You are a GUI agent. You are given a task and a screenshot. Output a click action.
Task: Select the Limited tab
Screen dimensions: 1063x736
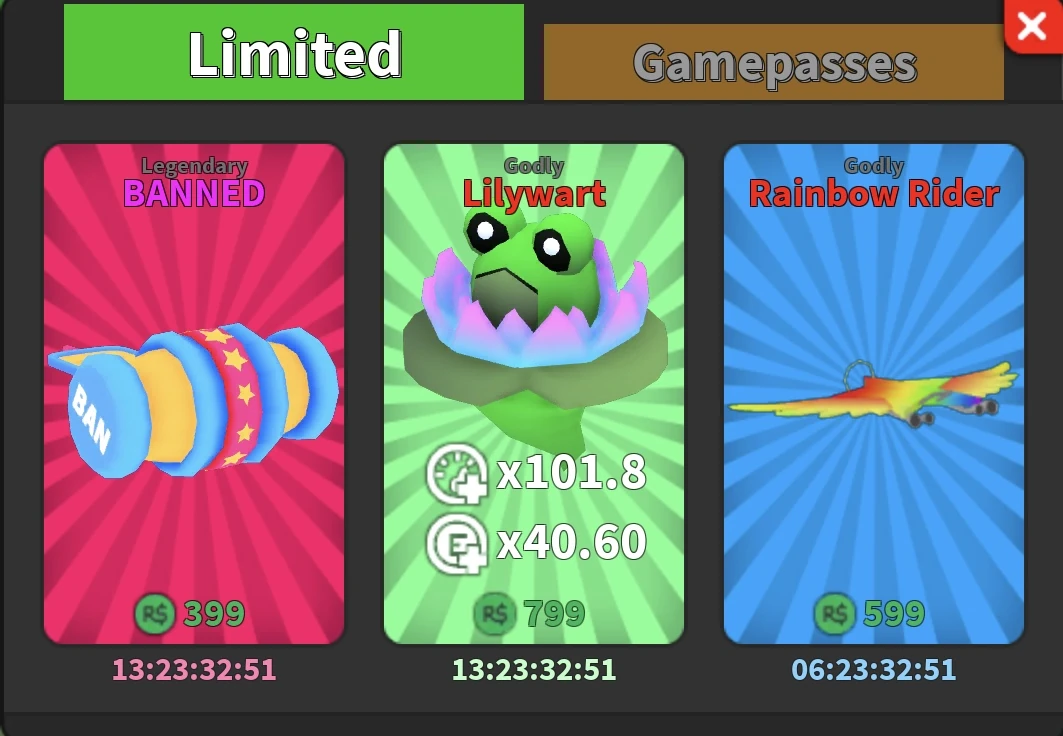tap(294, 52)
